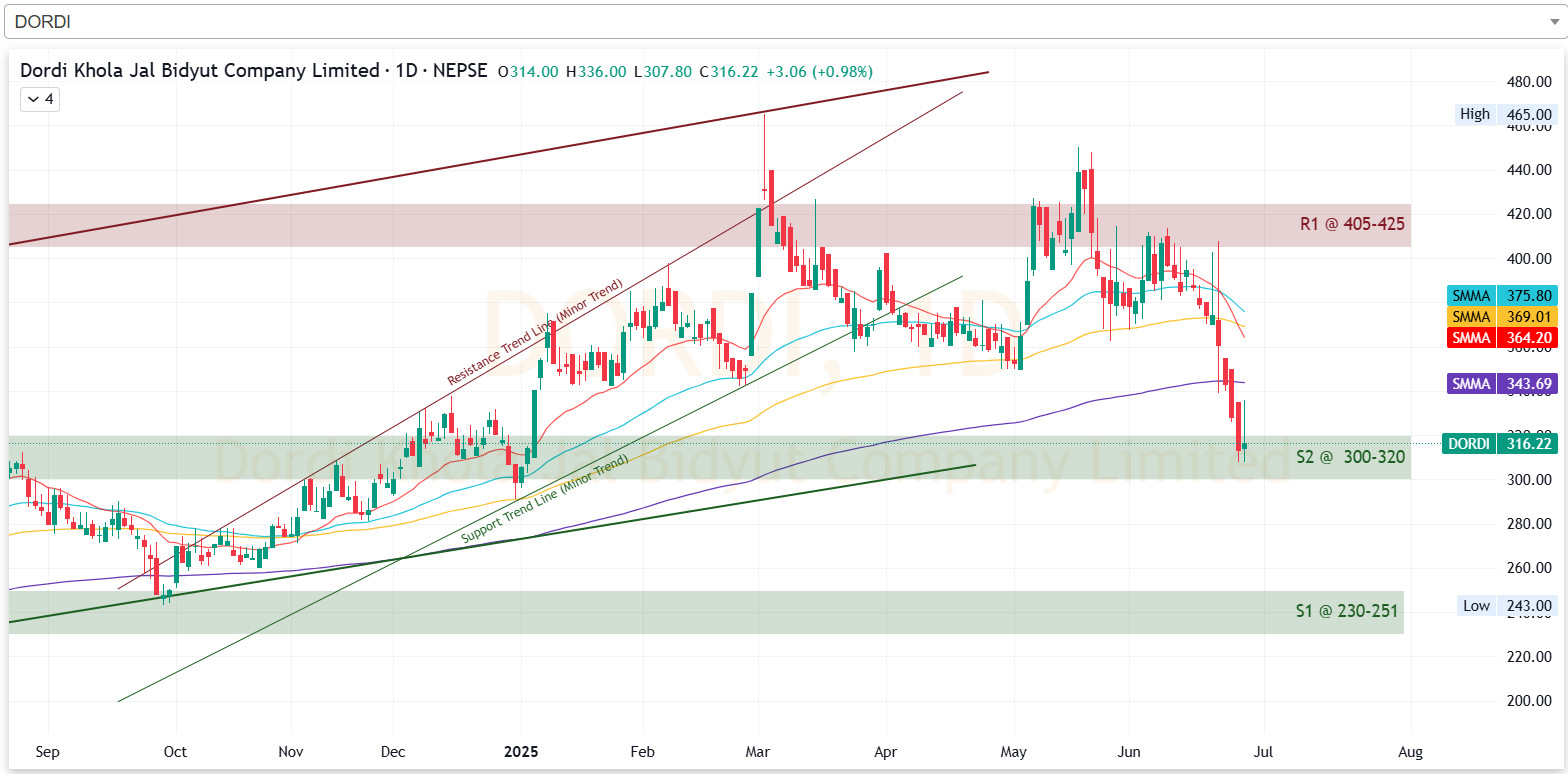Click the DORDI 316.22 current price label

pyautogui.click(x=1500, y=443)
